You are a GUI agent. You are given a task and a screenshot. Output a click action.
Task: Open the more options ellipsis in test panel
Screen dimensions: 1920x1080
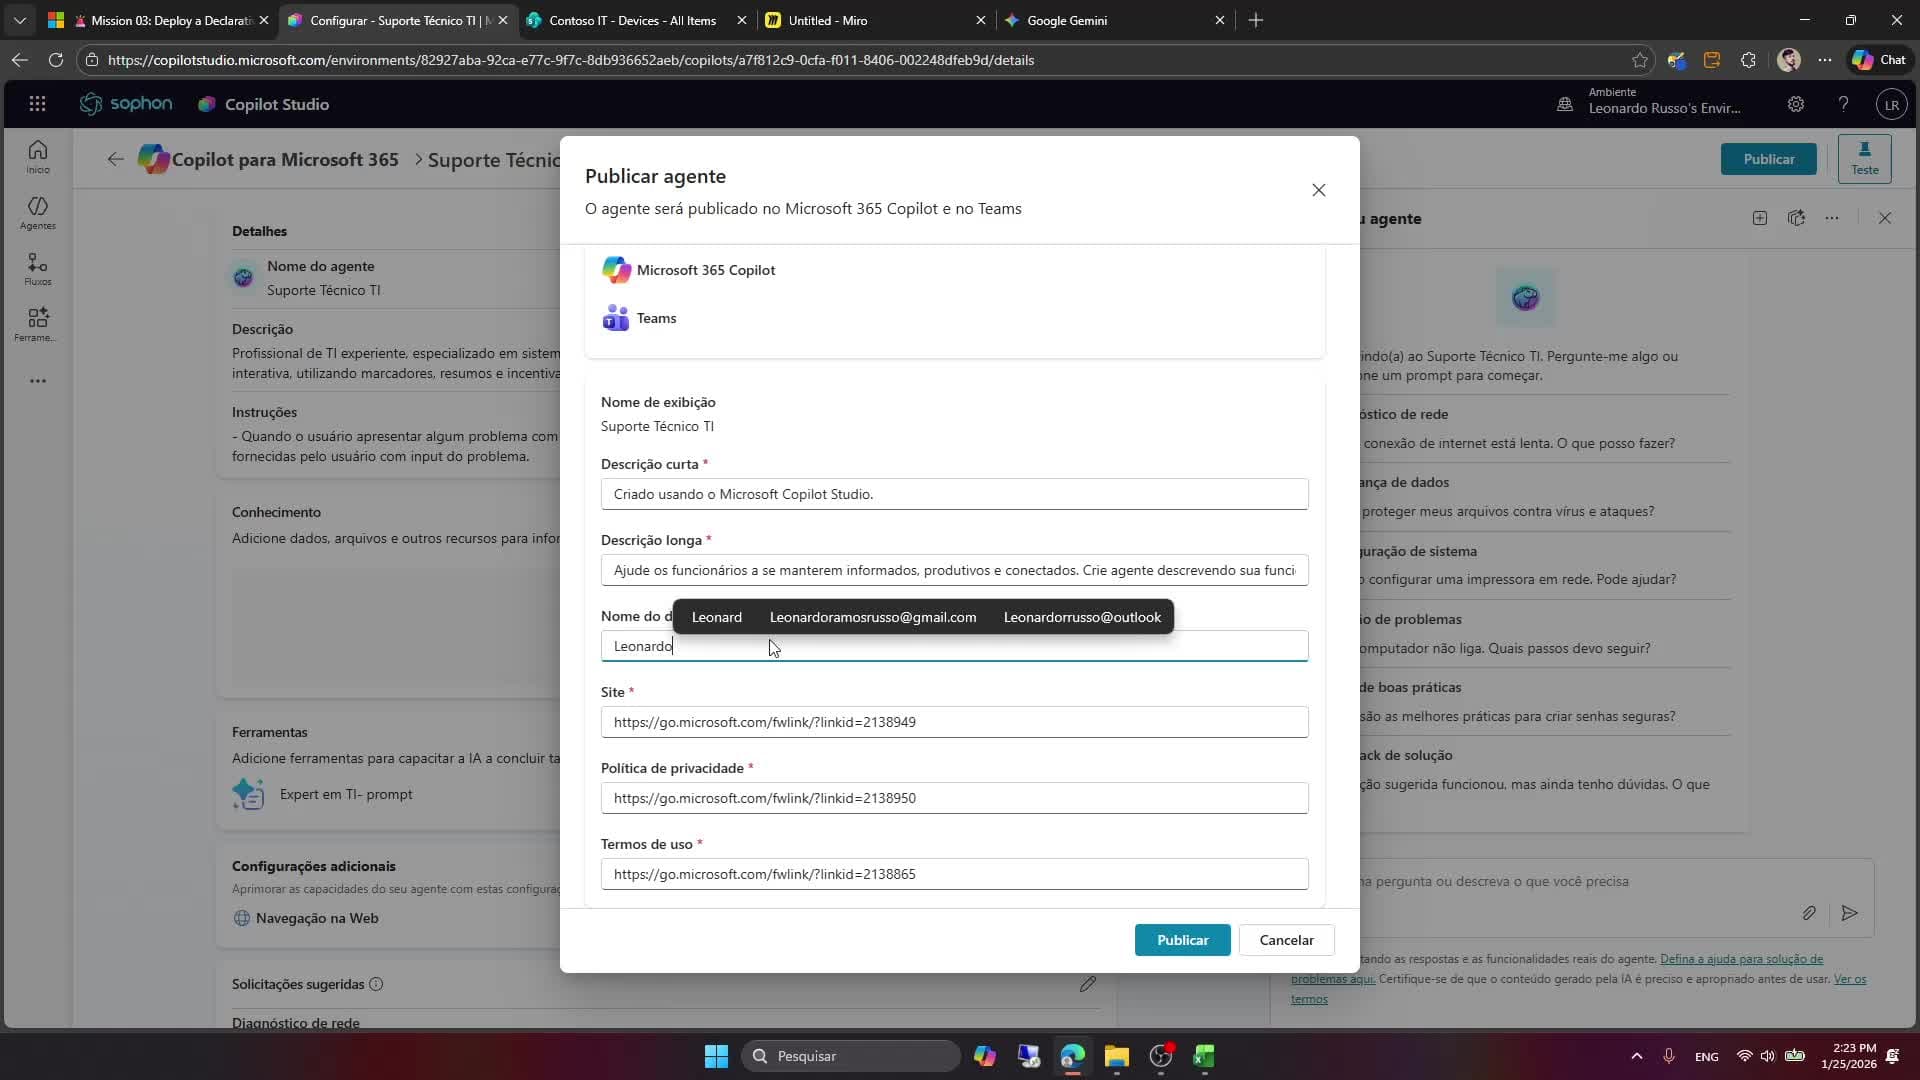[x=1832, y=218]
